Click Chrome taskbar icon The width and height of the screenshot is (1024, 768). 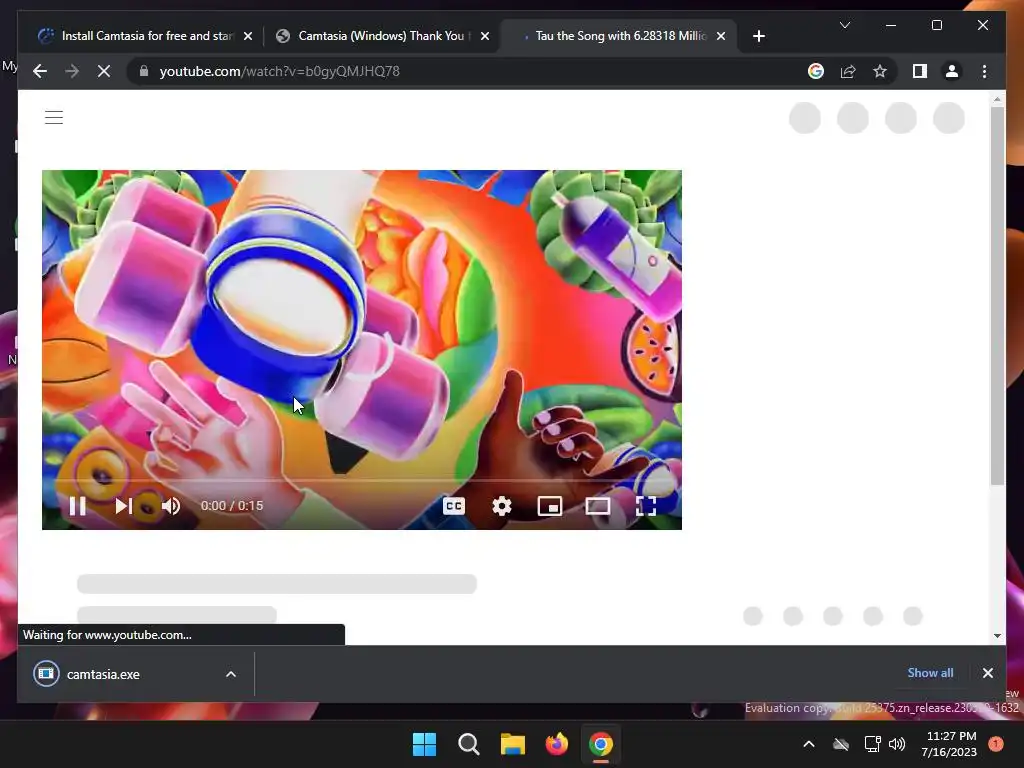pos(601,744)
